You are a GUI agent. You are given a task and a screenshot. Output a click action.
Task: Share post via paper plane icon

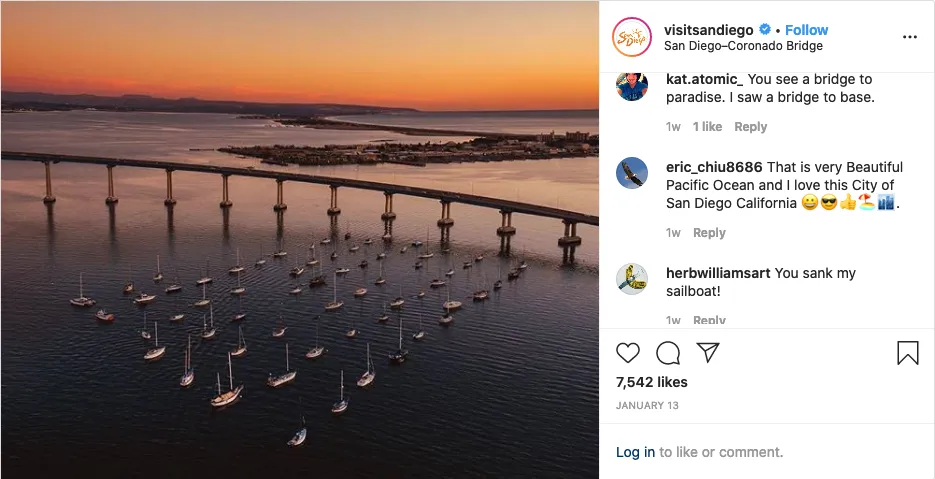(708, 353)
